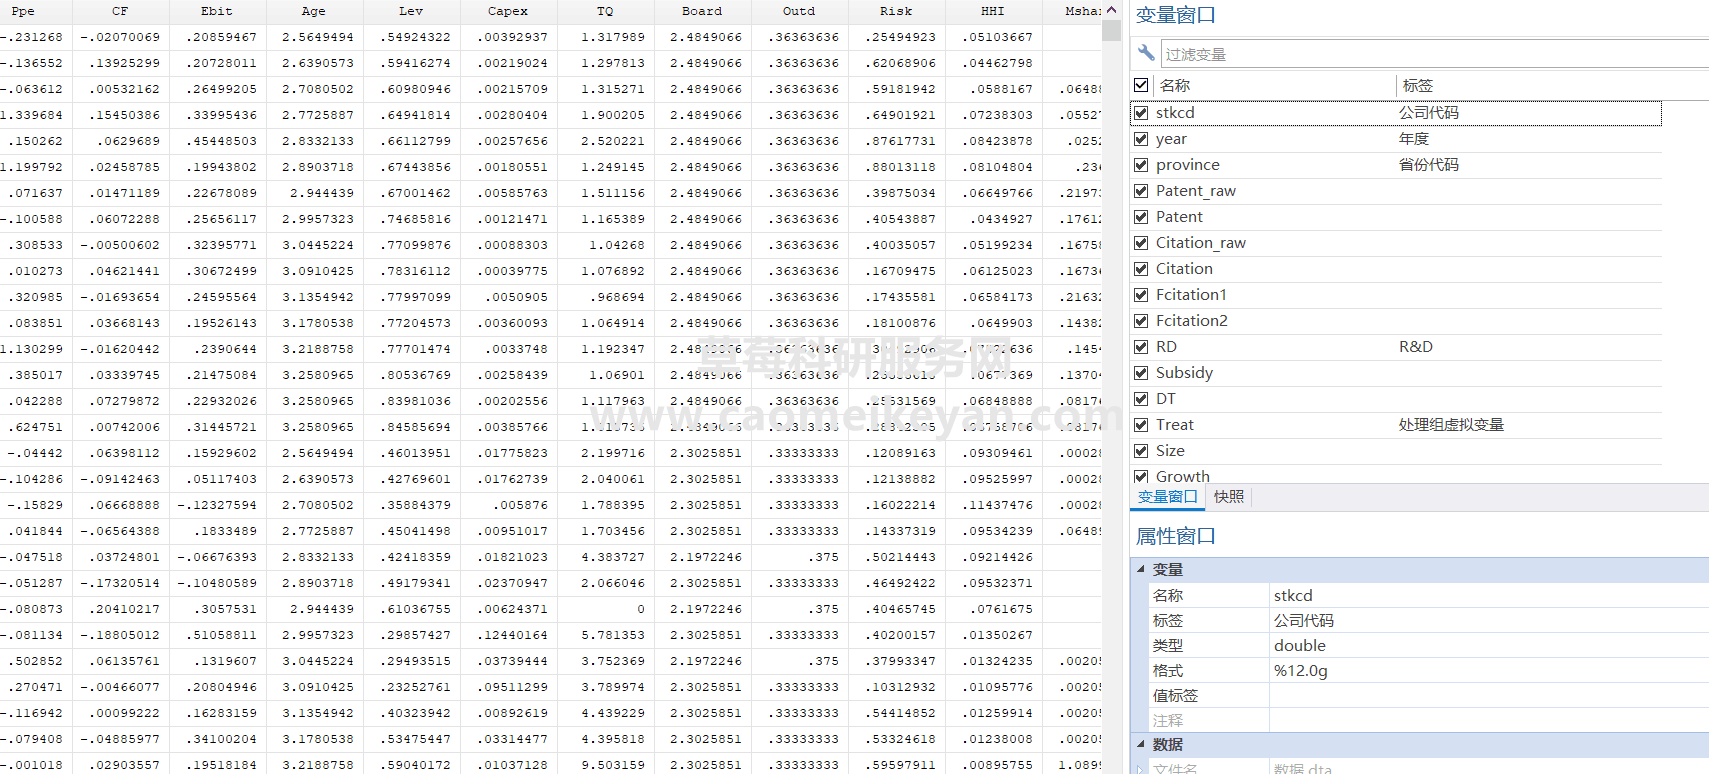Uncheck the year variable checkbox

click(x=1141, y=139)
